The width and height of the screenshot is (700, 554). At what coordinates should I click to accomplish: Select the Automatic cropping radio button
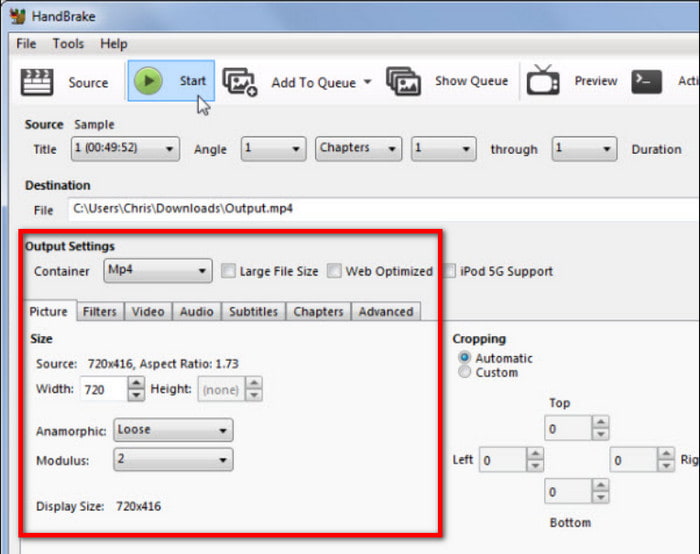(x=464, y=358)
